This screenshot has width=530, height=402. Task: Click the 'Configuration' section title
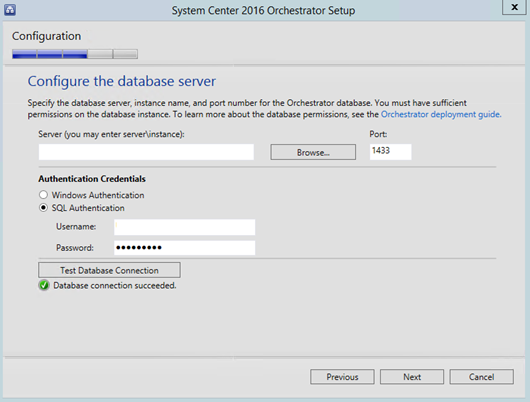[x=47, y=36]
